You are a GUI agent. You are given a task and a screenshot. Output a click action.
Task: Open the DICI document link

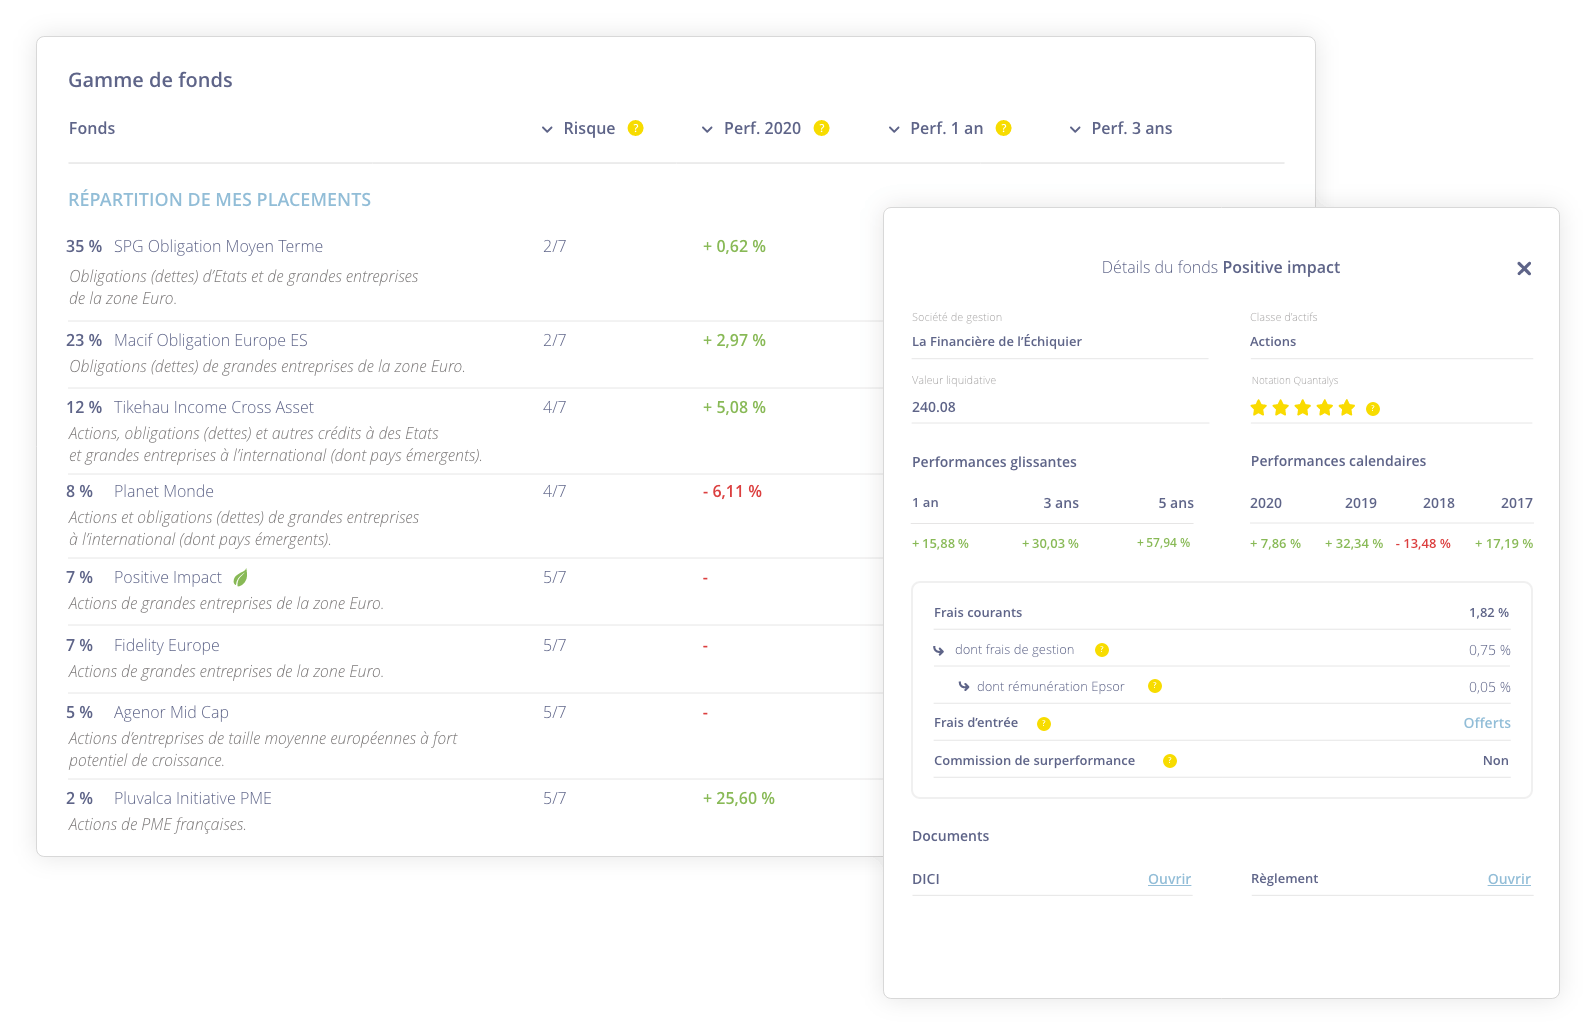[1169, 879]
